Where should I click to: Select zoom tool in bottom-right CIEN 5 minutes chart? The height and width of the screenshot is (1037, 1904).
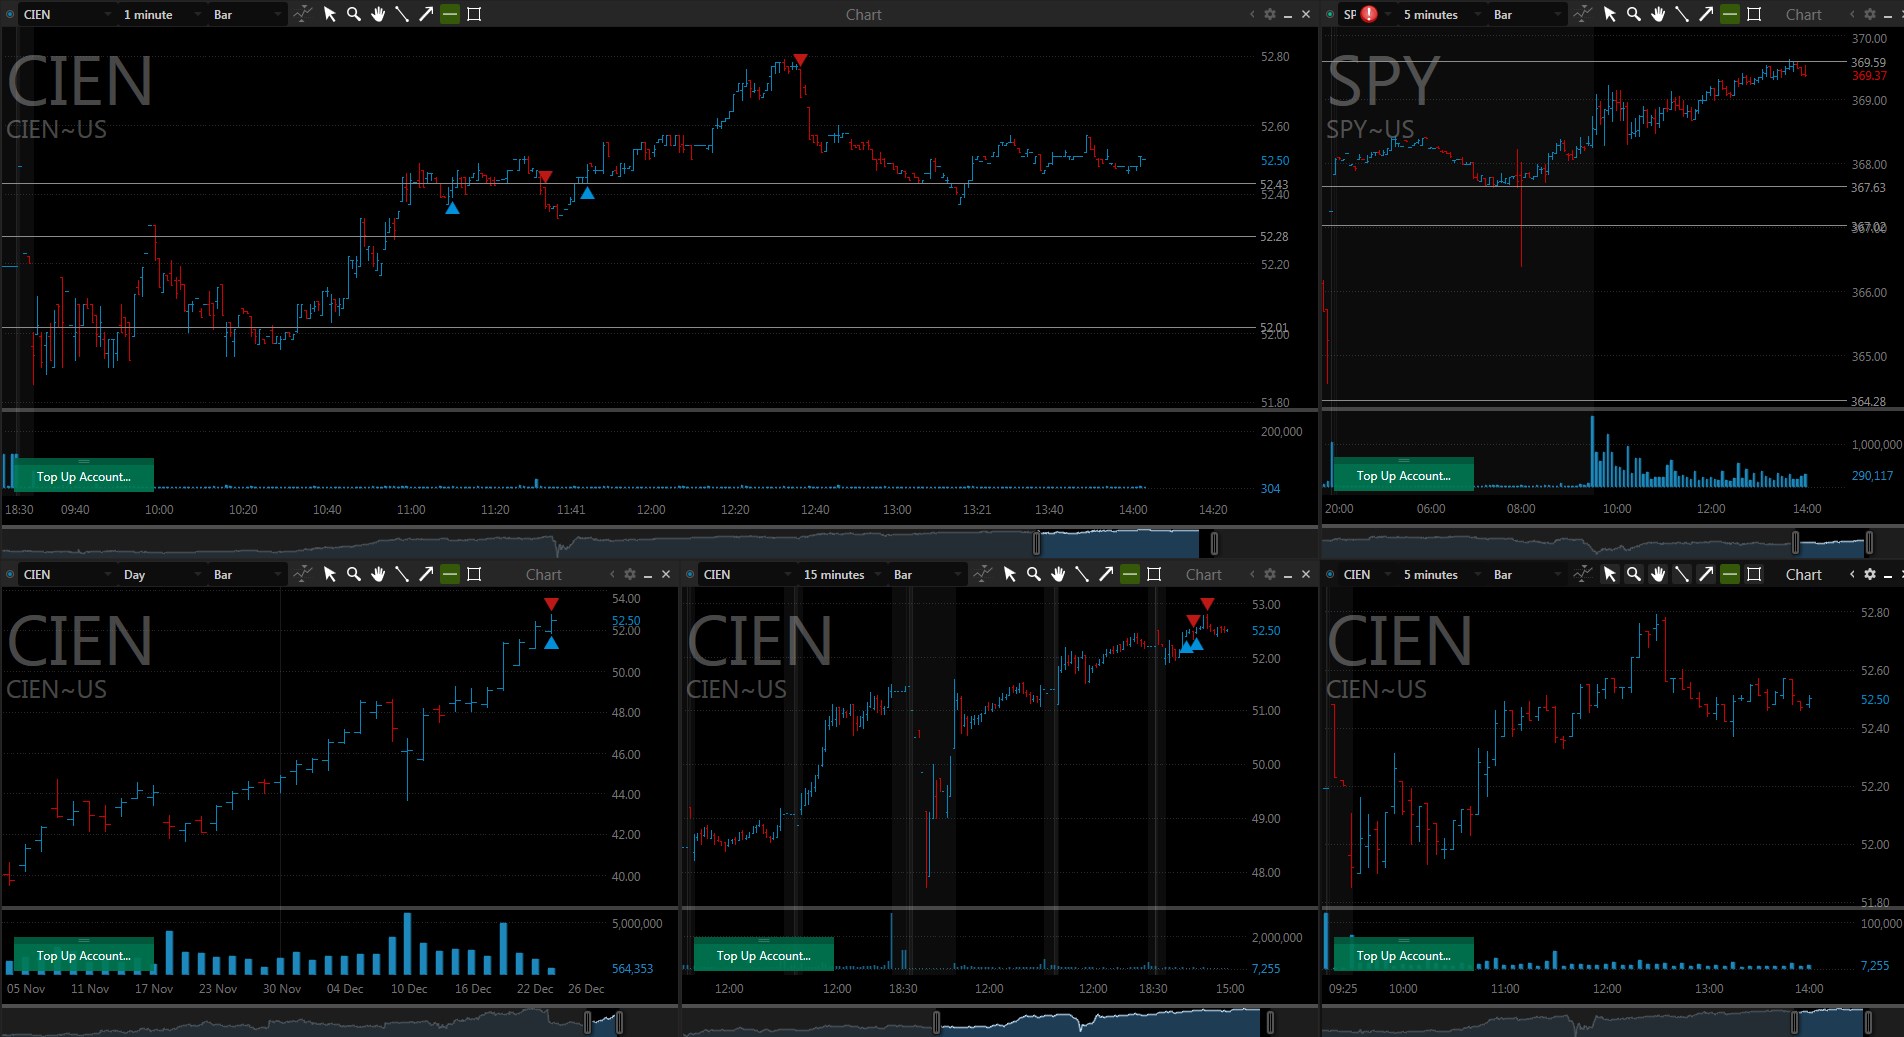pyautogui.click(x=1634, y=574)
